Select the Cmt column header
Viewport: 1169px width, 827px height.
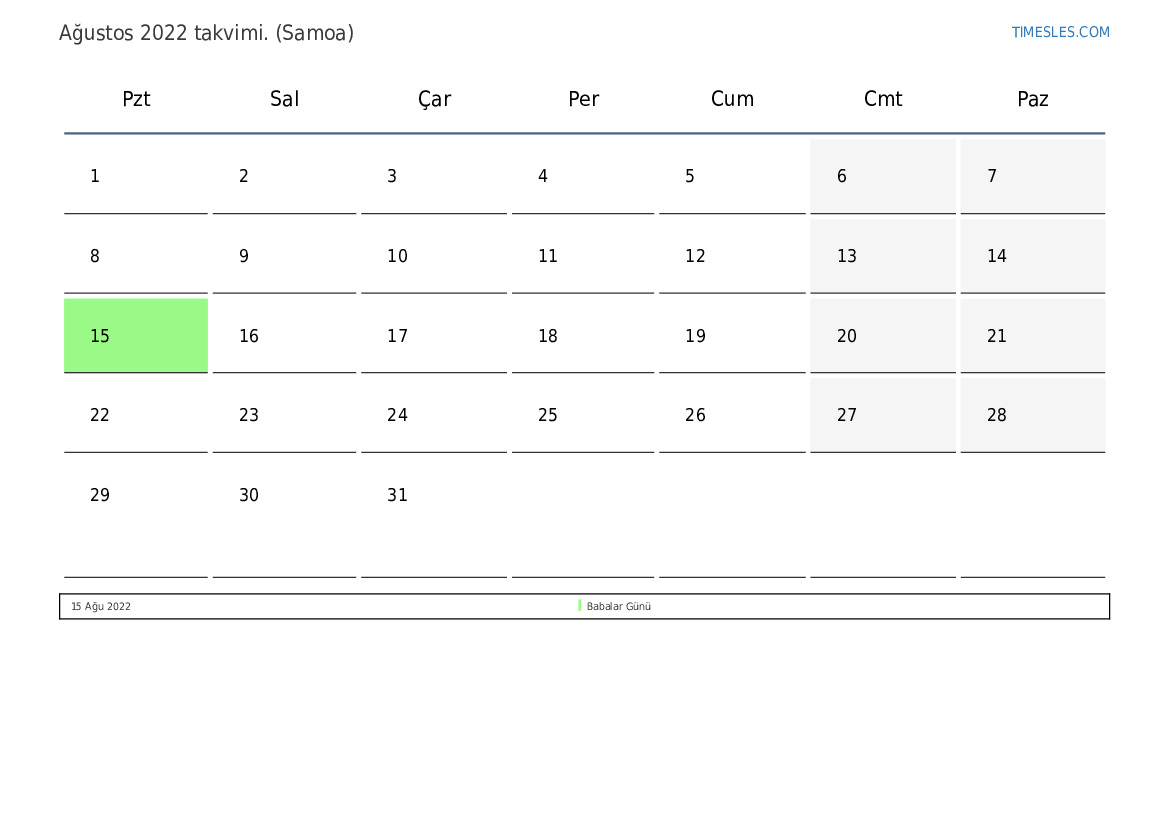click(883, 99)
